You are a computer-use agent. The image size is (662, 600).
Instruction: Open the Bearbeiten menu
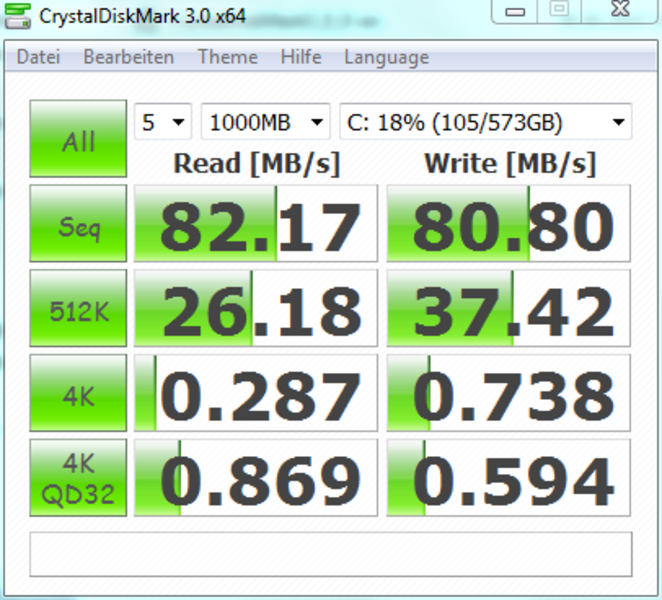129,57
